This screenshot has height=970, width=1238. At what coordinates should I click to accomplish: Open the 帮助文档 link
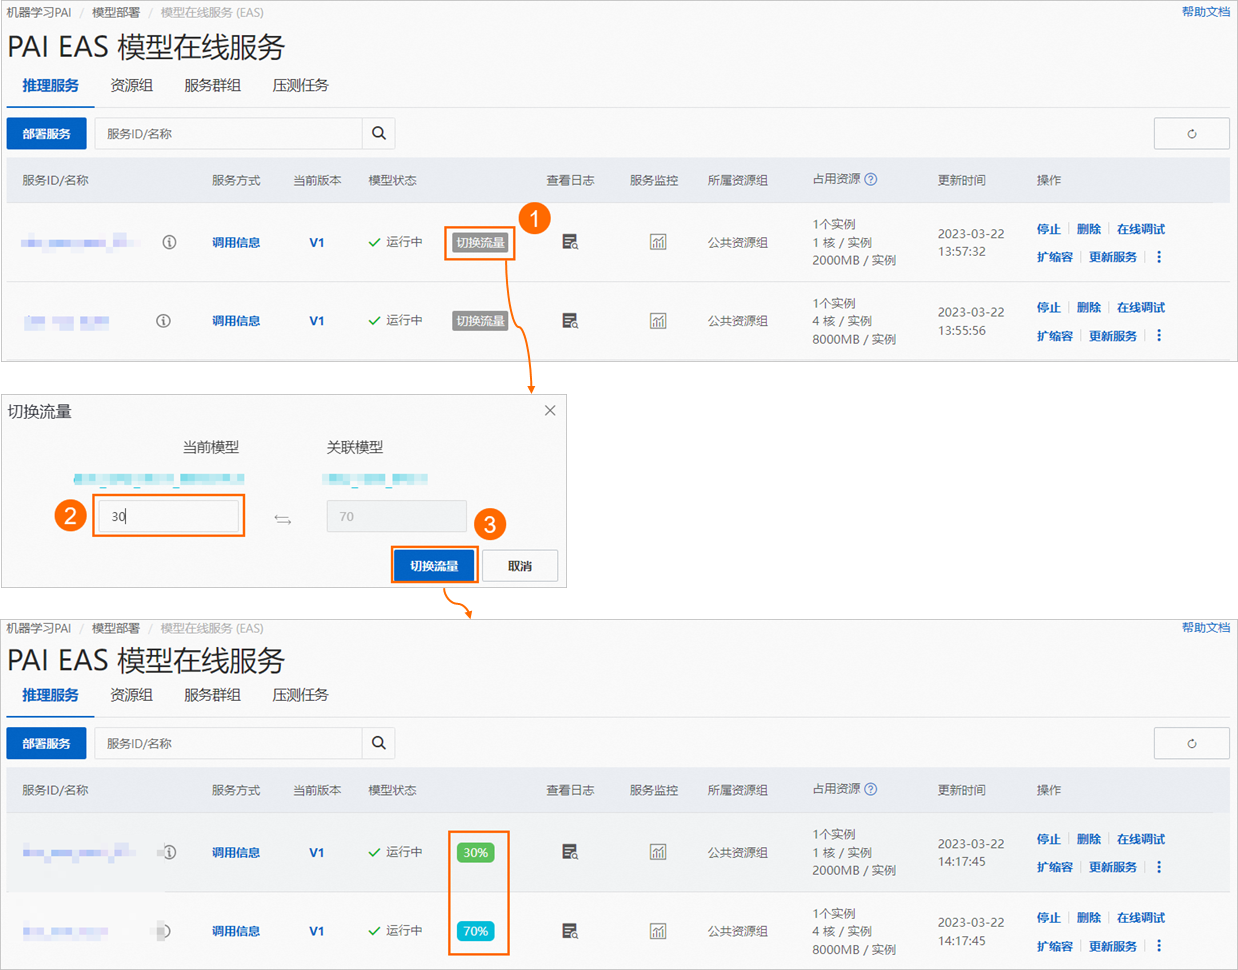coord(1205,11)
